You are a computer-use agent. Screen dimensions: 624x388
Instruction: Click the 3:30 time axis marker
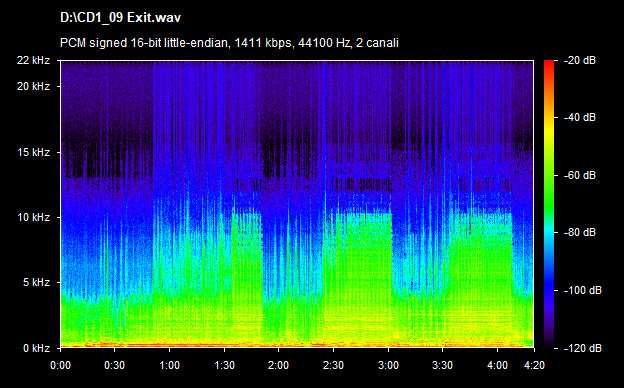click(443, 365)
